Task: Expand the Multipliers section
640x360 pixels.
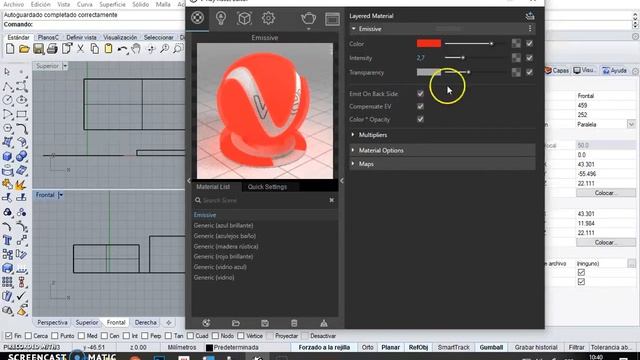Action: pyautogui.click(x=353, y=135)
